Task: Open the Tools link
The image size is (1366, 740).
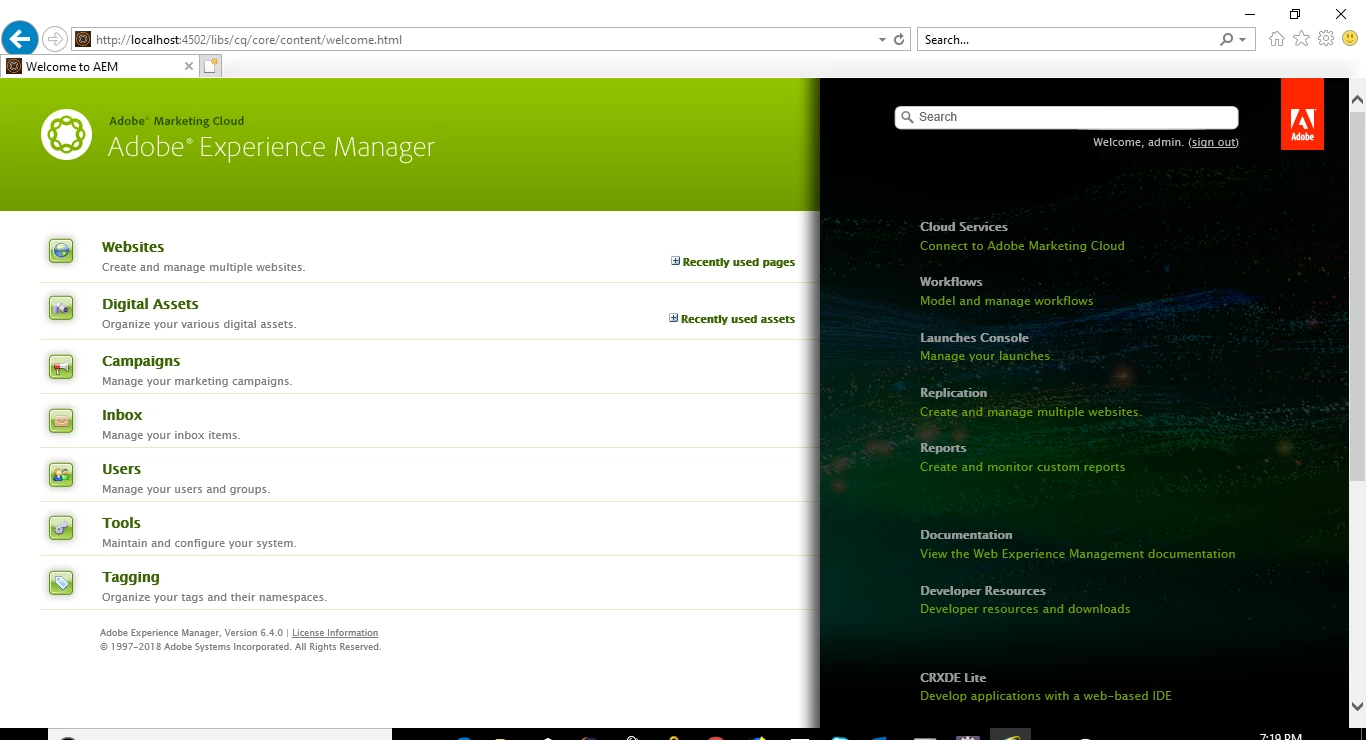Action: point(121,523)
